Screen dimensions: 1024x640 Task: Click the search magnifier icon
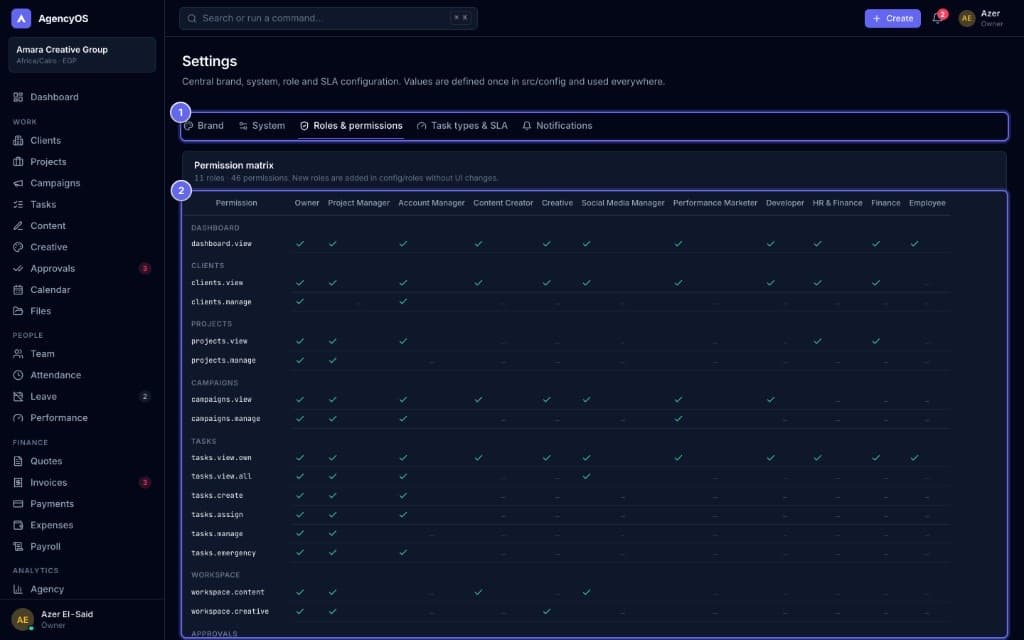pyautogui.click(x=192, y=18)
